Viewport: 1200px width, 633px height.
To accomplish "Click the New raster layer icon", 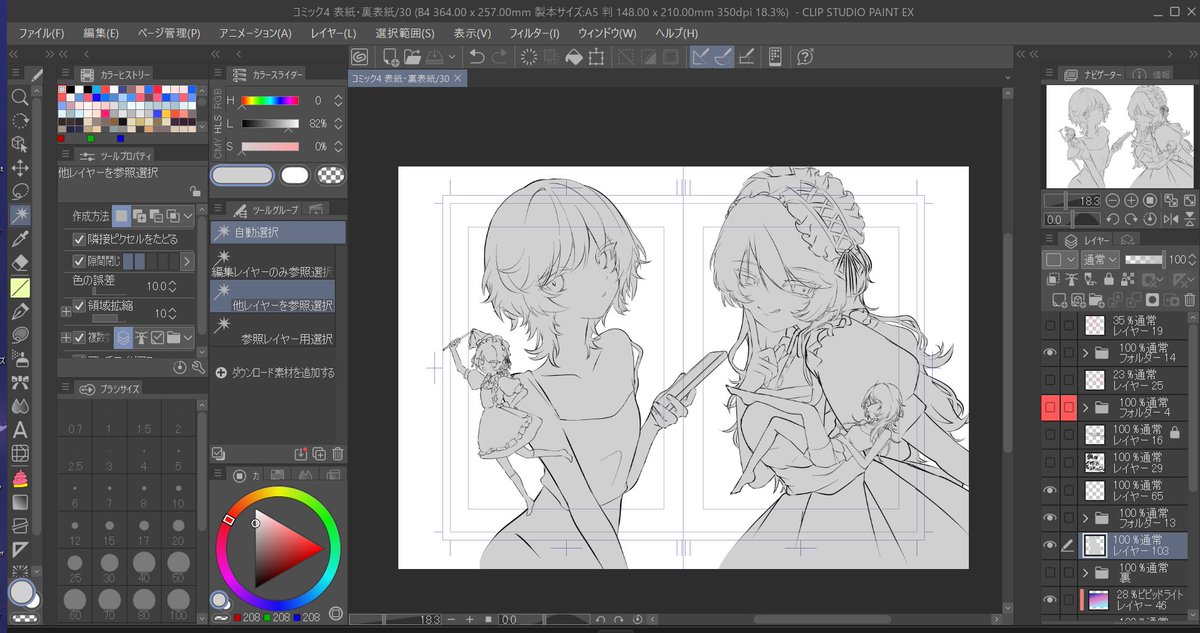I will click(x=1058, y=299).
